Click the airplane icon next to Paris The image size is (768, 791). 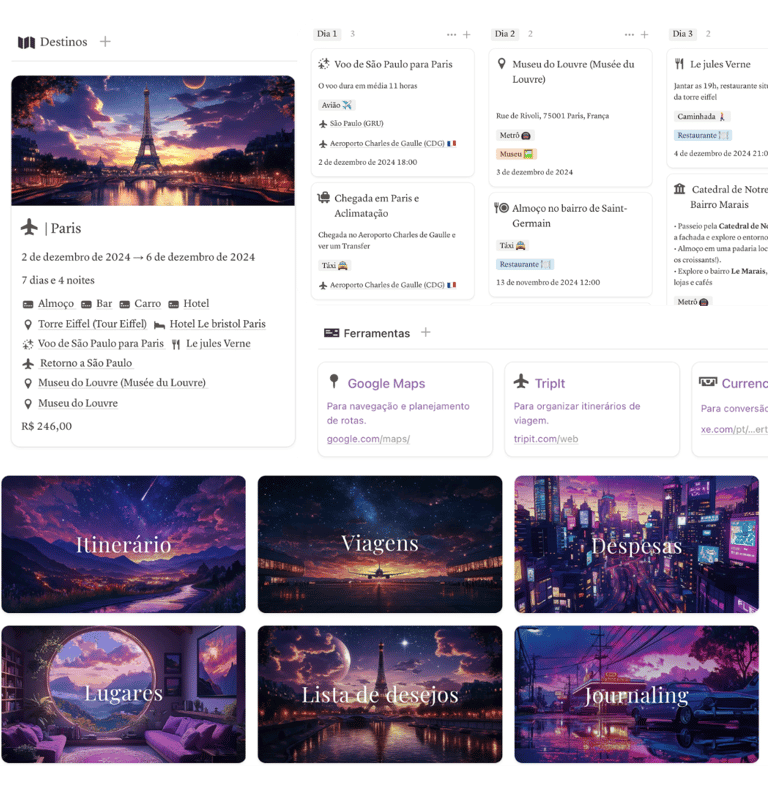point(29,227)
